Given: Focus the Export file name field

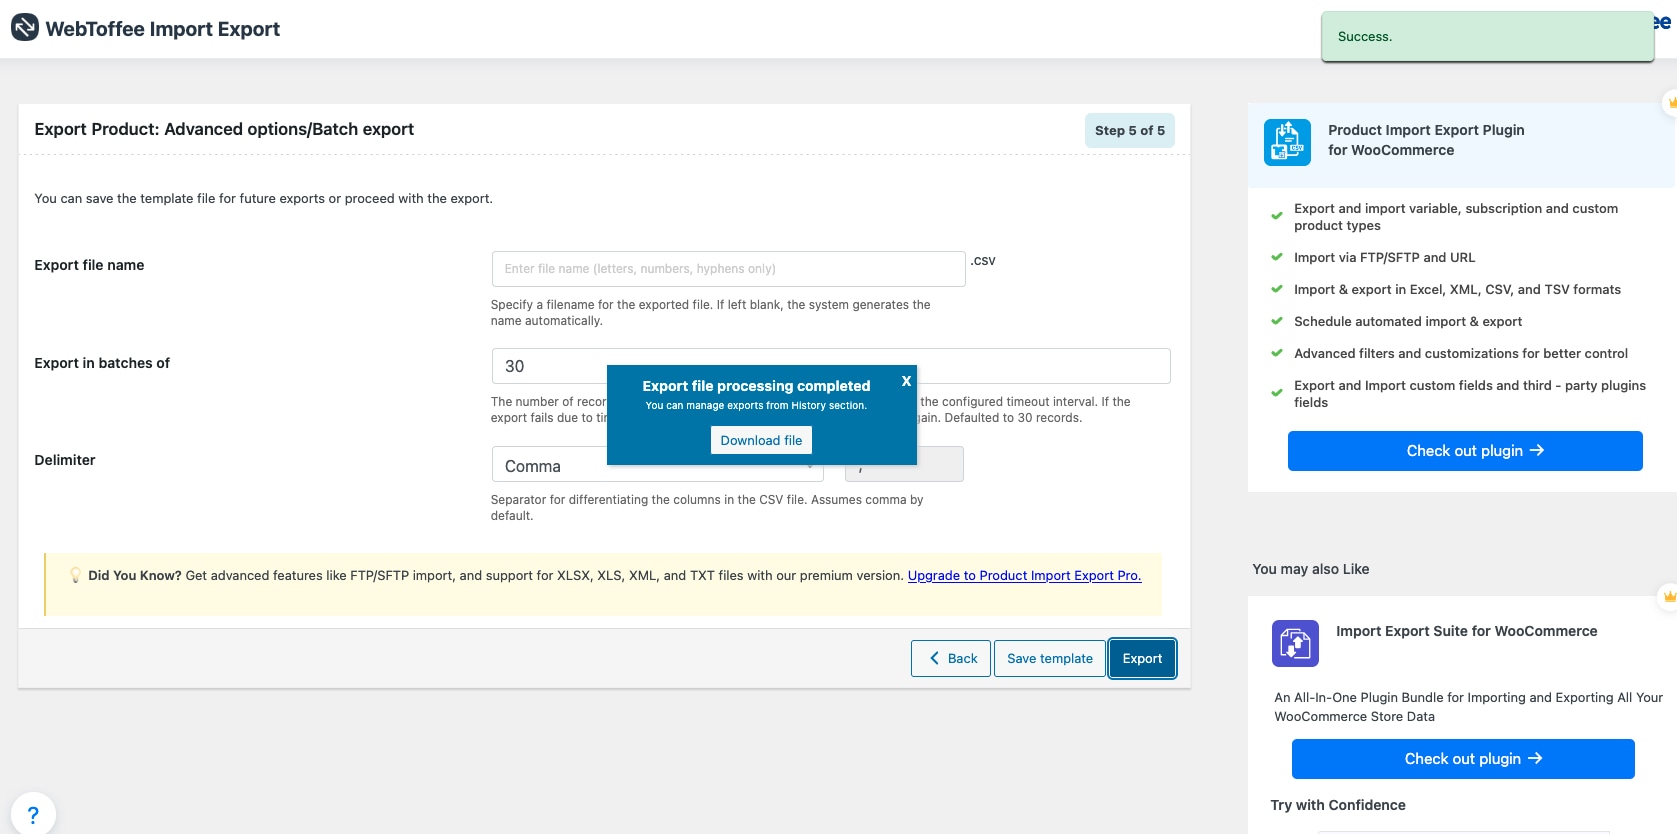Looking at the screenshot, I should pos(728,269).
